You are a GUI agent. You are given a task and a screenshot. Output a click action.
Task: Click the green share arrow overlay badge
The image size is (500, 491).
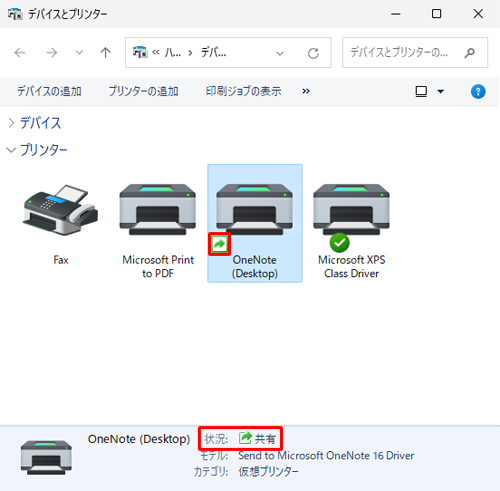(x=219, y=244)
